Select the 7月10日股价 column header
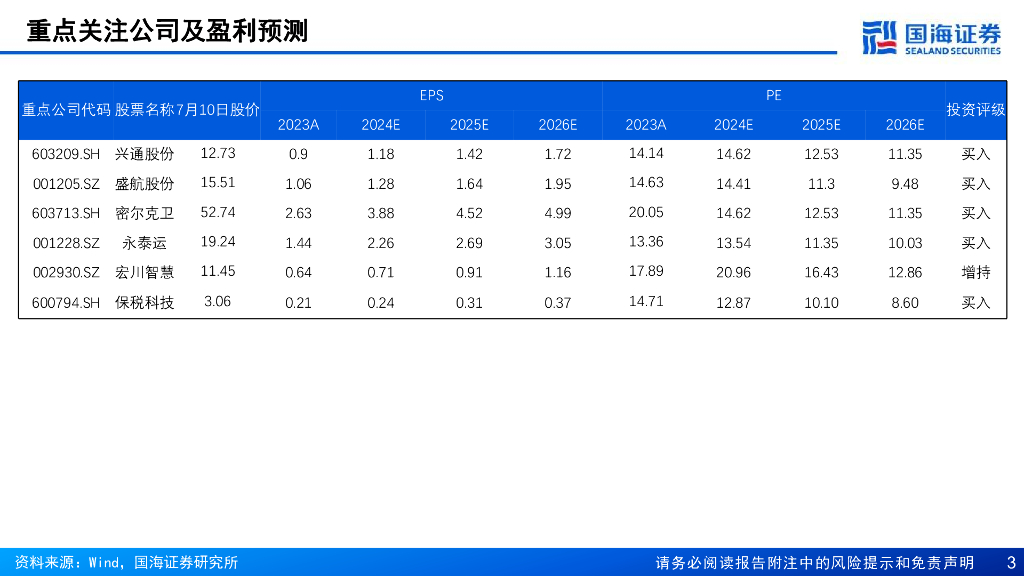This screenshot has width=1024, height=576. coord(217,110)
